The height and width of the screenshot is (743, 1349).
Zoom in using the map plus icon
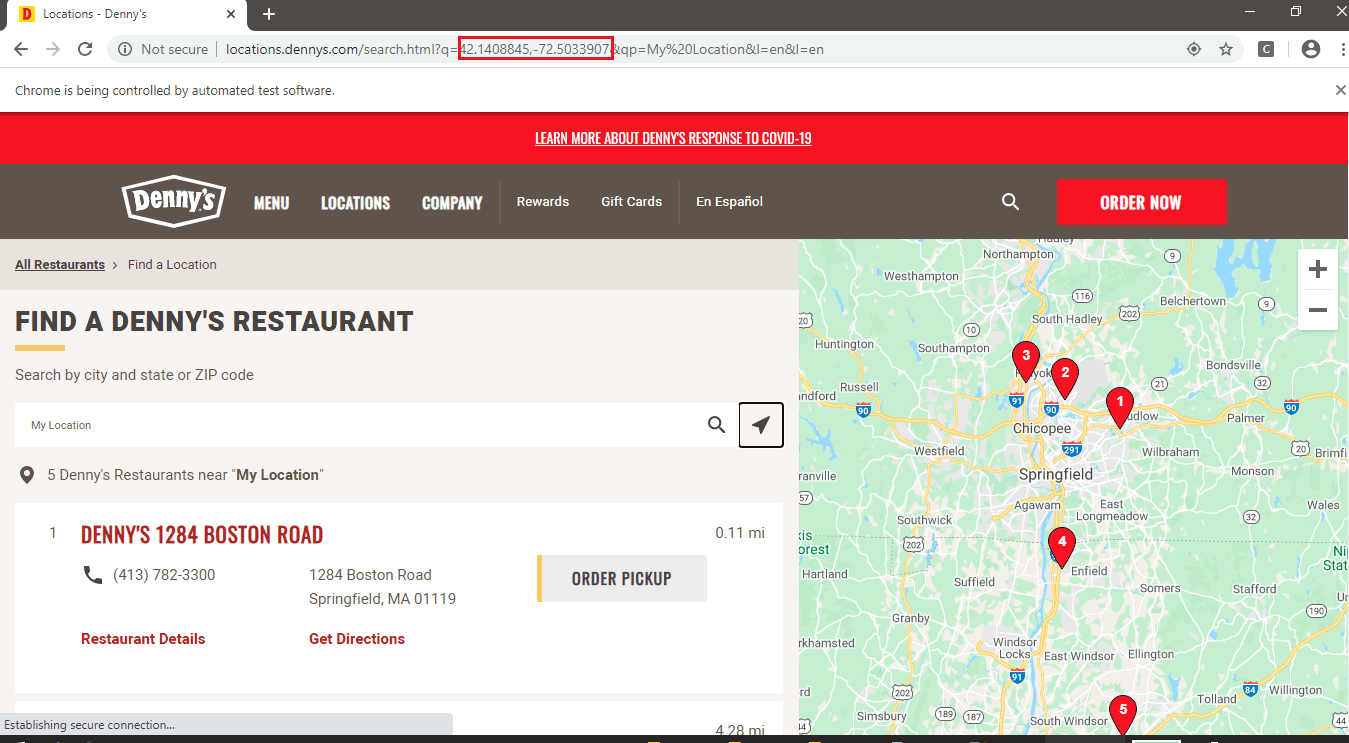1318,268
